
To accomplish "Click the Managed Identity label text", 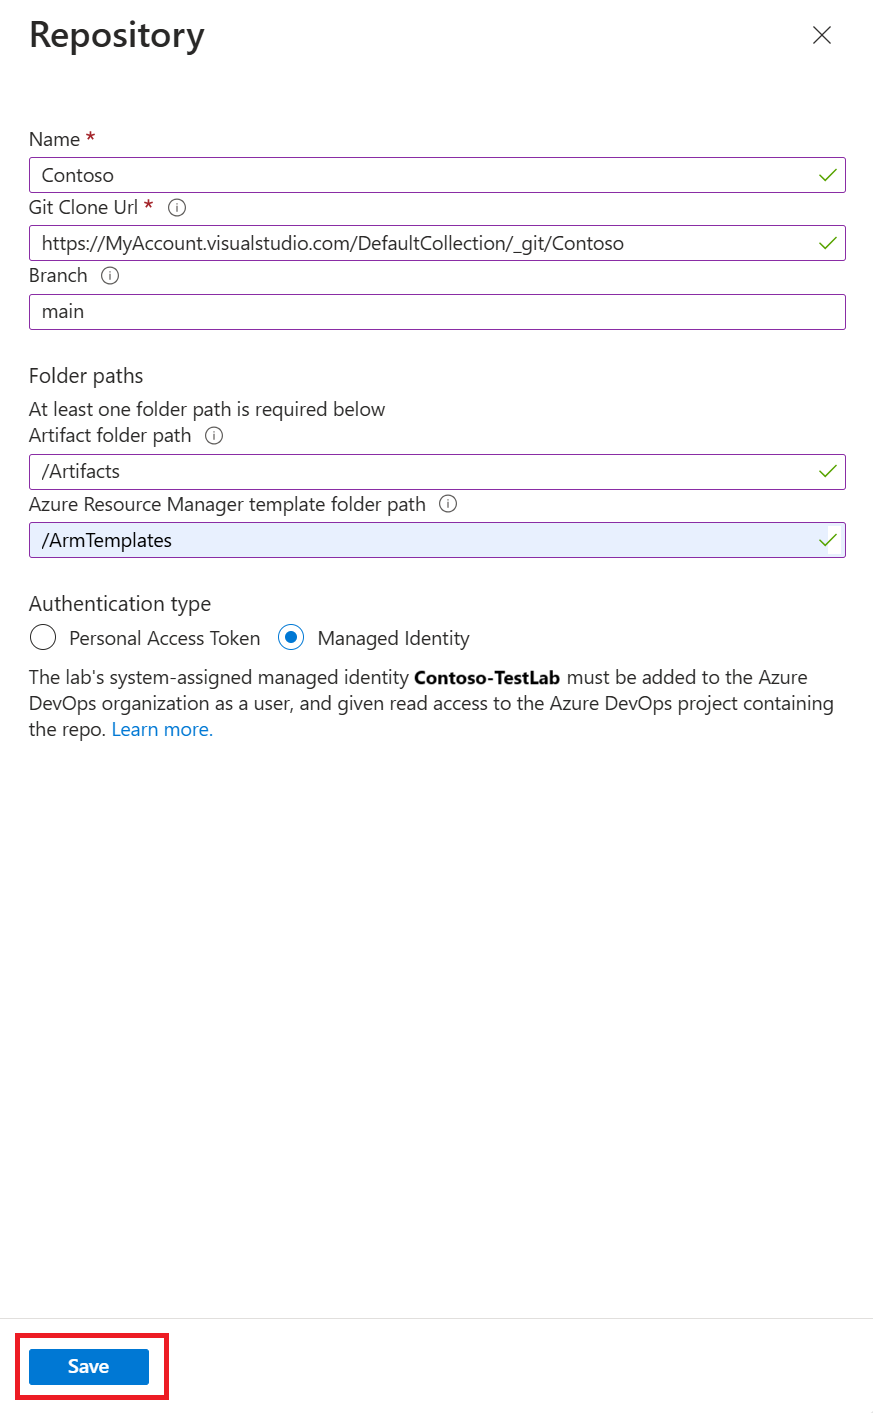I will 393,638.
